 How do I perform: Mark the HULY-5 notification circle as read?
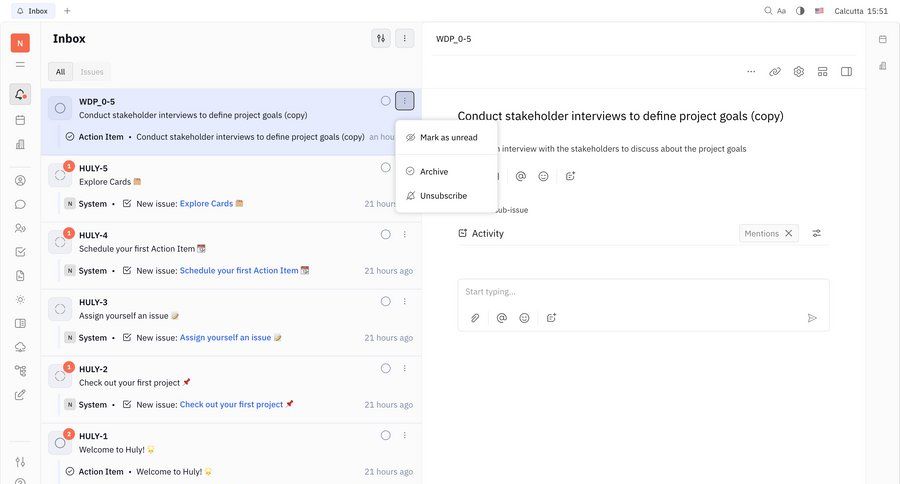pos(386,168)
